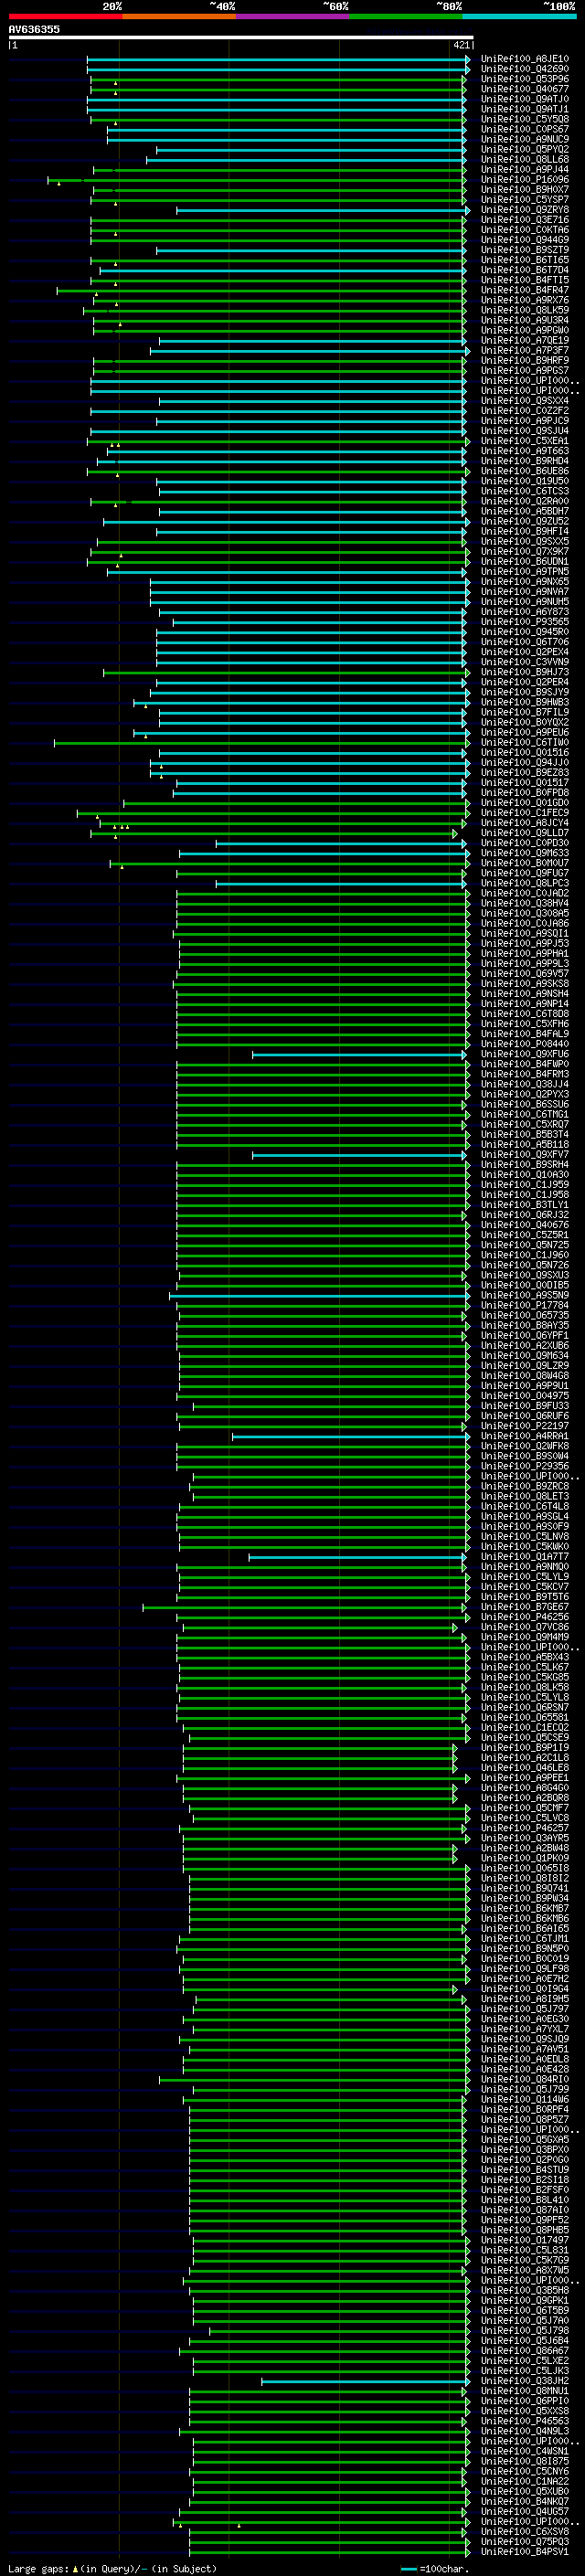This screenshot has height=2576, width=585.
Task: Select UniRef100_Q6RJ32 label
Action: [524, 1215]
